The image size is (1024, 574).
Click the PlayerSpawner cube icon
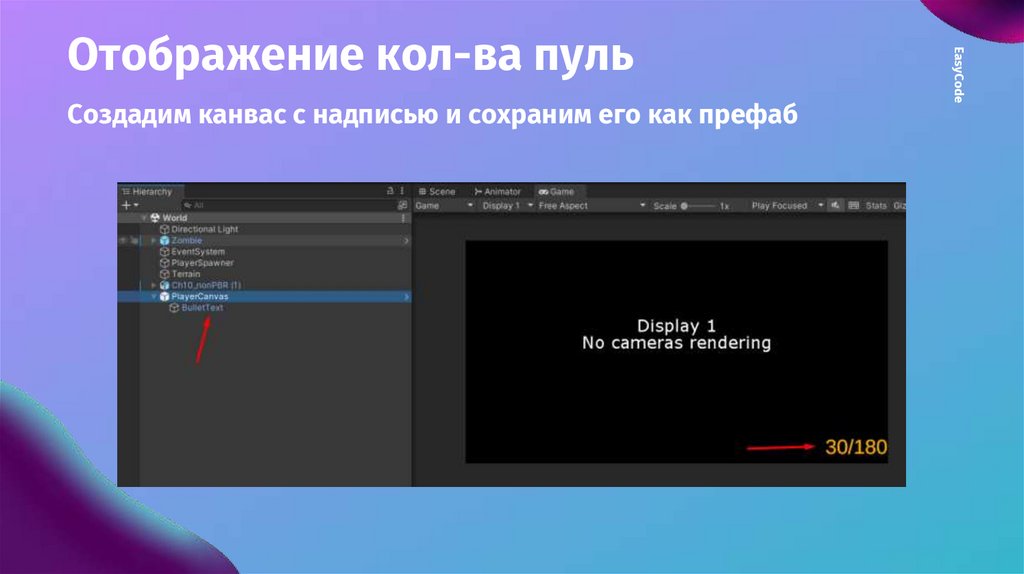coord(165,263)
